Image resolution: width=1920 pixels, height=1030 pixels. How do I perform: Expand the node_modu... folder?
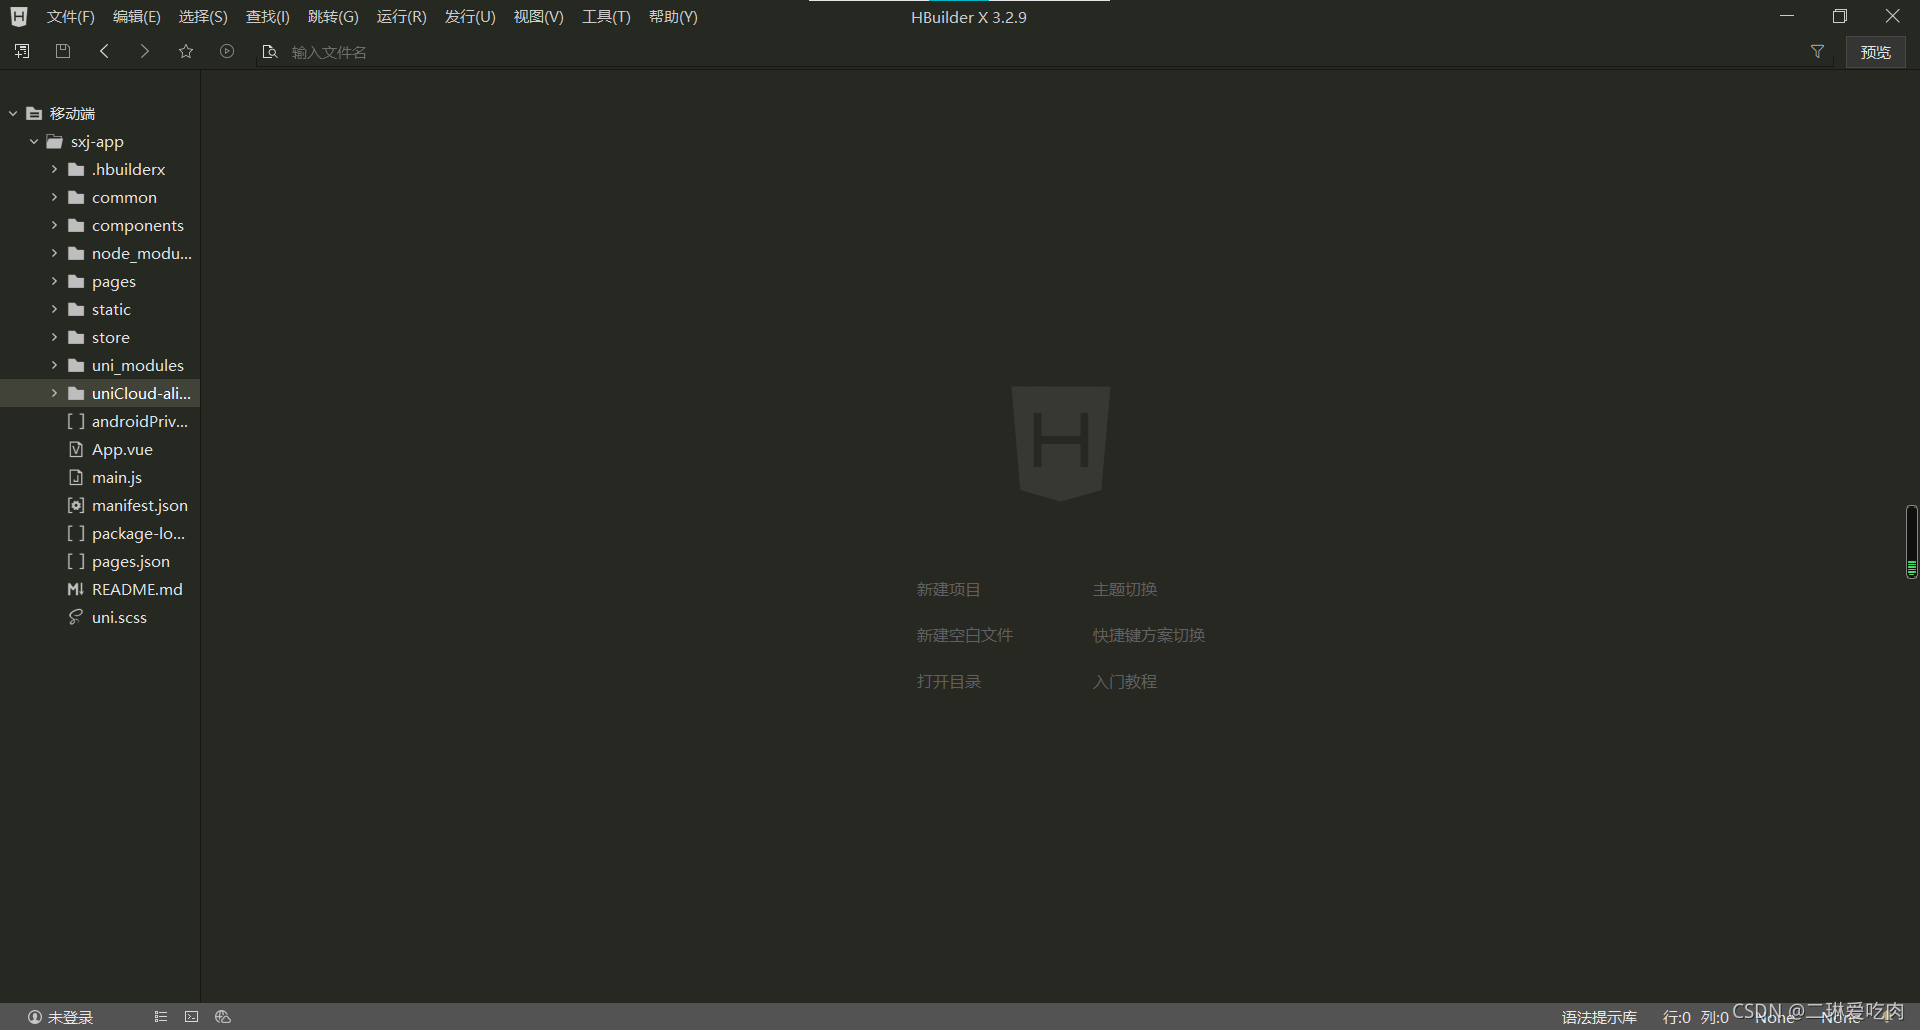tap(55, 253)
